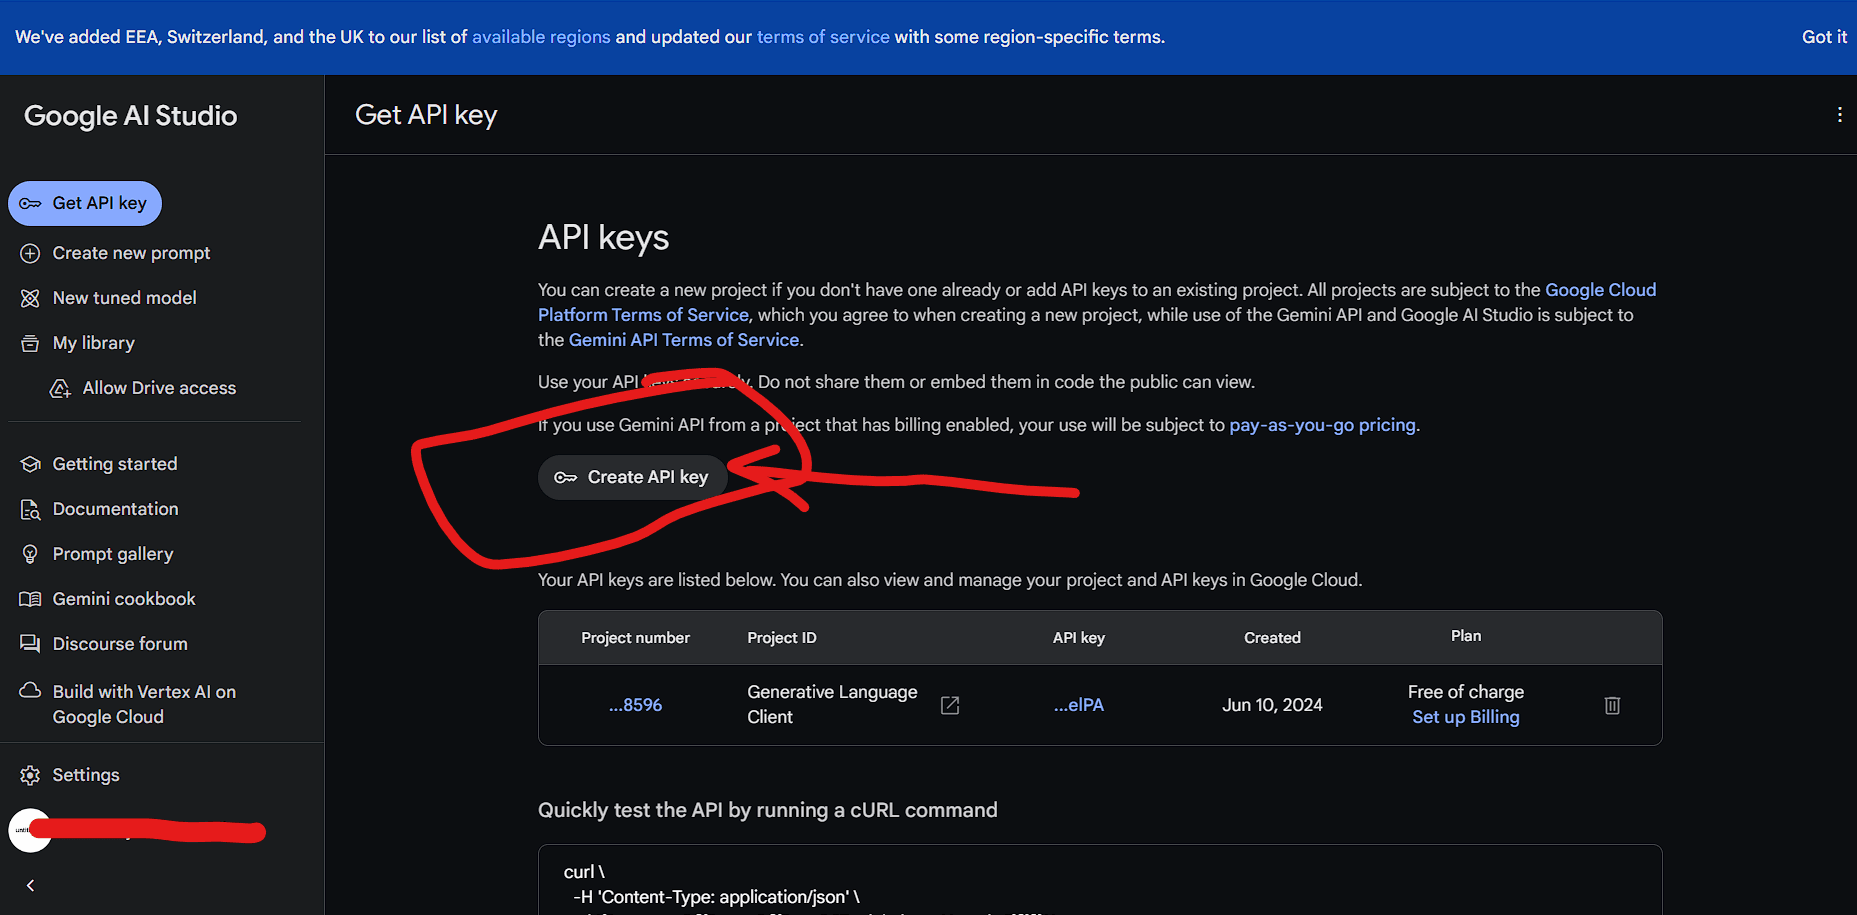The width and height of the screenshot is (1857, 915).
Task: Click the Quickly test the API heading
Action: [x=768, y=810]
